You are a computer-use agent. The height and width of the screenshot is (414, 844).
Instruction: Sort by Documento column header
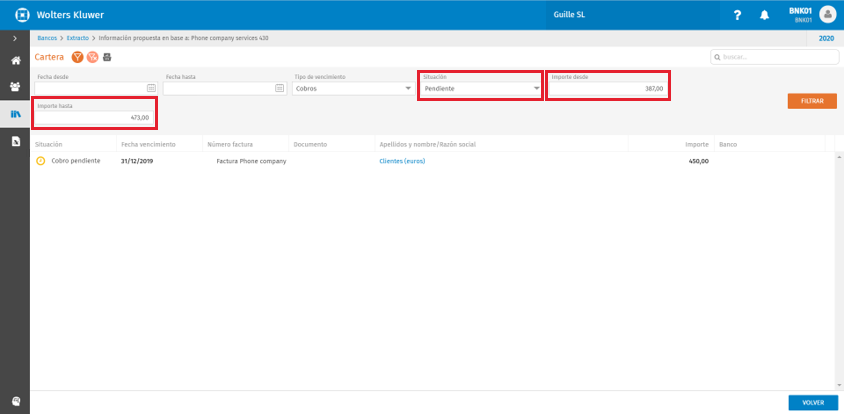tap(310, 144)
